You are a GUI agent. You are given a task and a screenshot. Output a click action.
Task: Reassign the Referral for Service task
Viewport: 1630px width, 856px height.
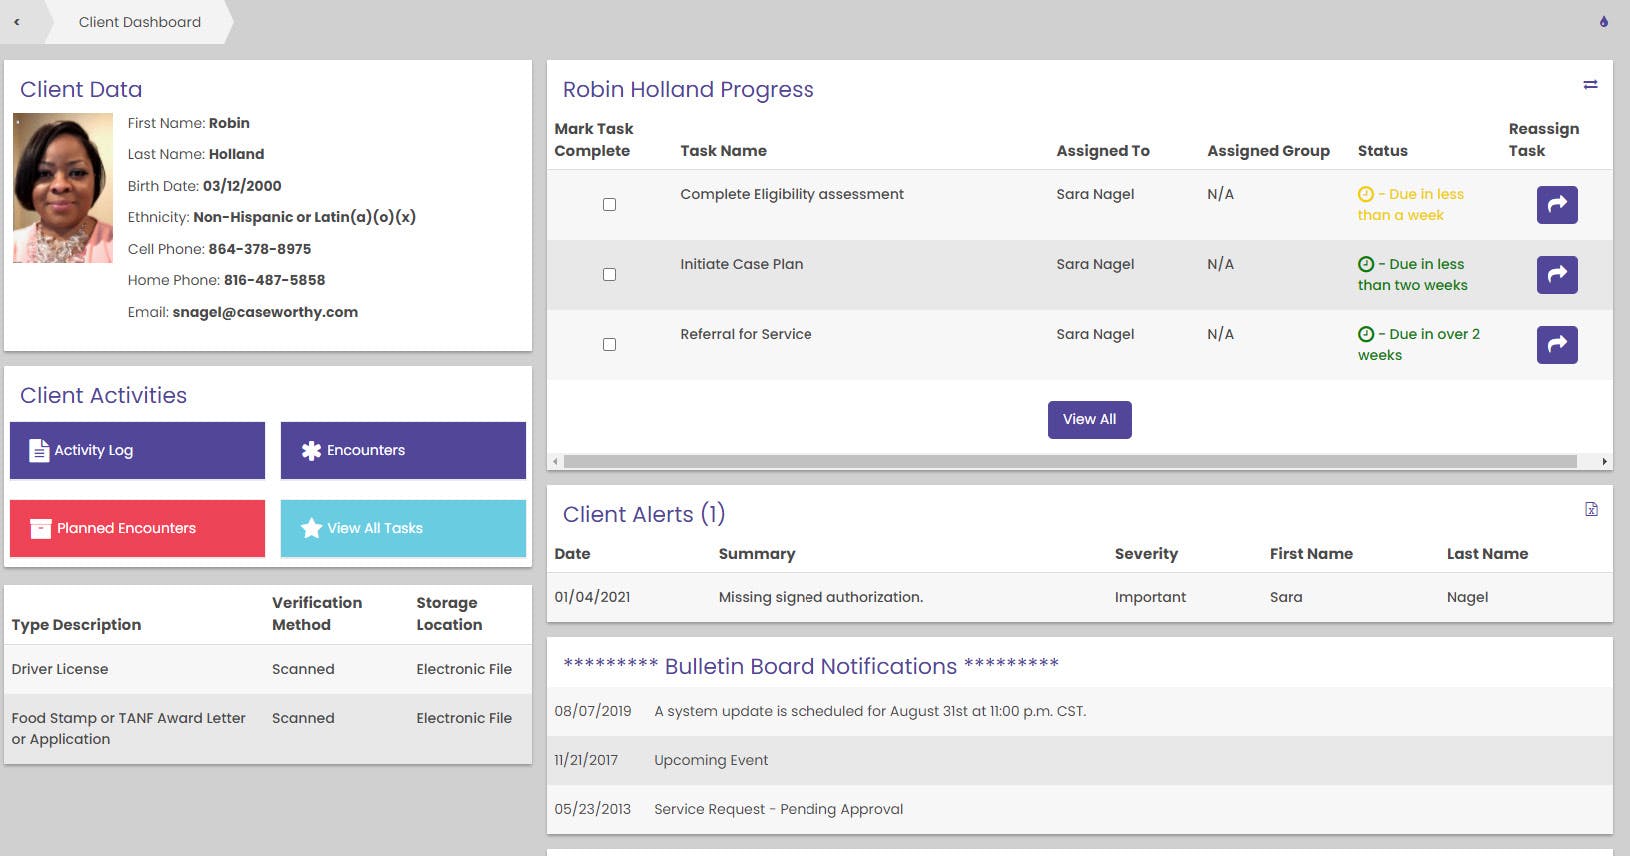(1557, 345)
